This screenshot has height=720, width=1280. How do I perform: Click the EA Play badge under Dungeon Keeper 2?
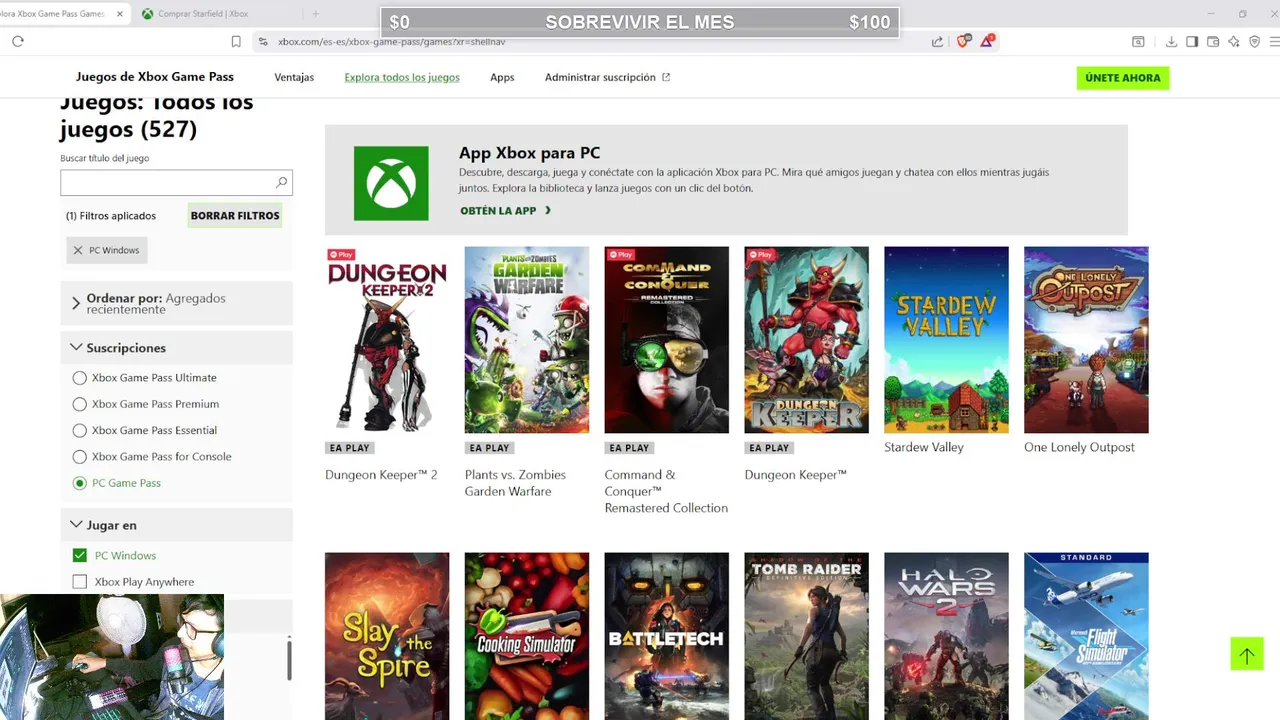pos(349,448)
